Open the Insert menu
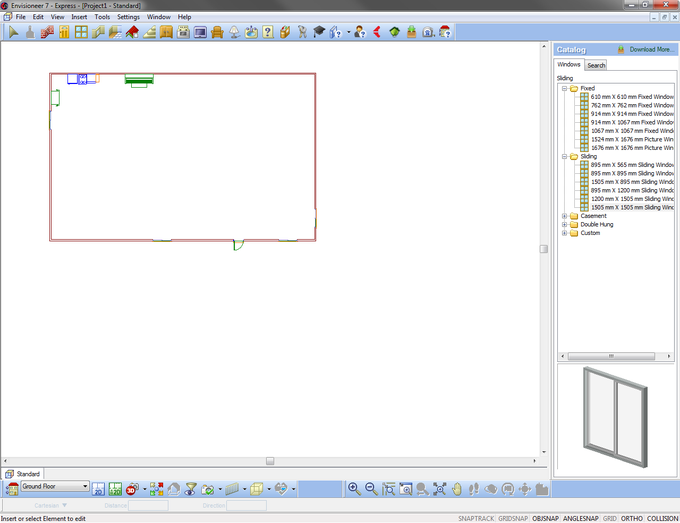The image size is (680, 523). pos(79,17)
